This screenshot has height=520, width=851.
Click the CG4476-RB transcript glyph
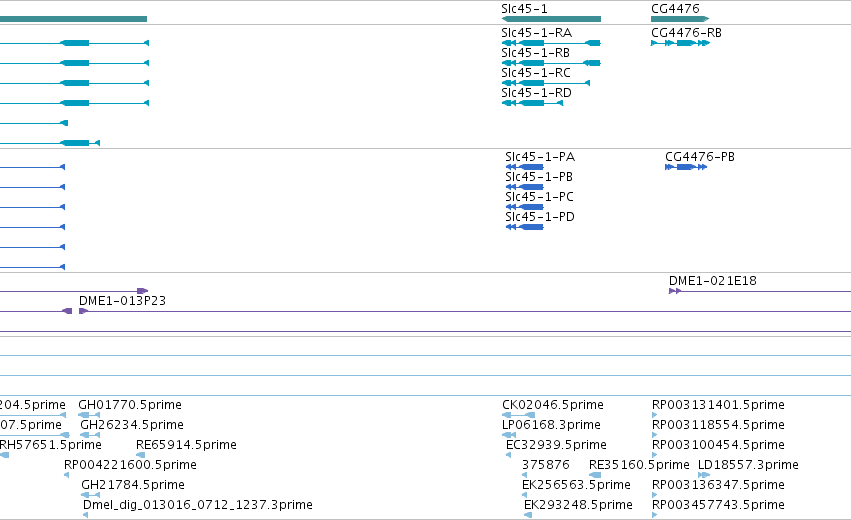click(680, 43)
